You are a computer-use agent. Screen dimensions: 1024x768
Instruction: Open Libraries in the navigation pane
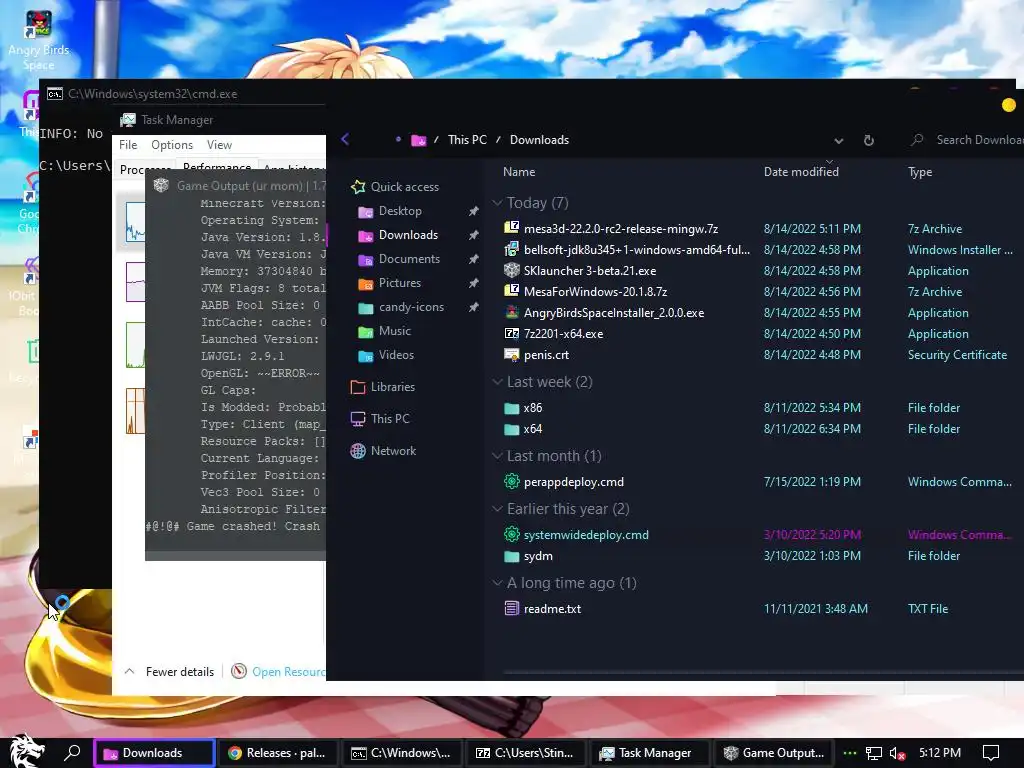coord(383,387)
